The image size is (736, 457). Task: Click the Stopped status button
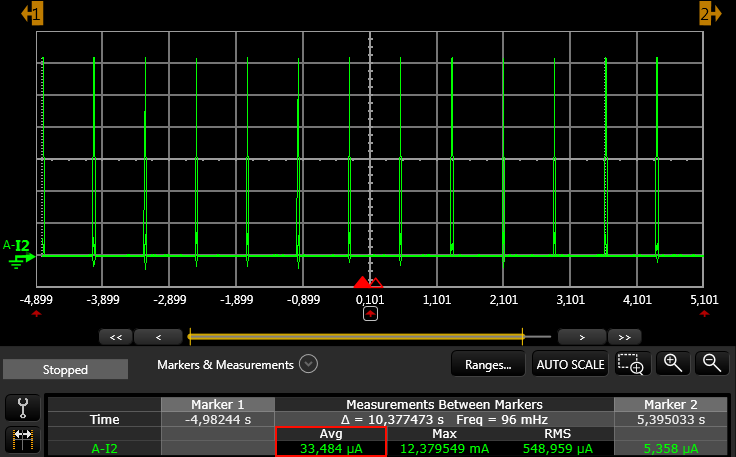(x=65, y=369)
